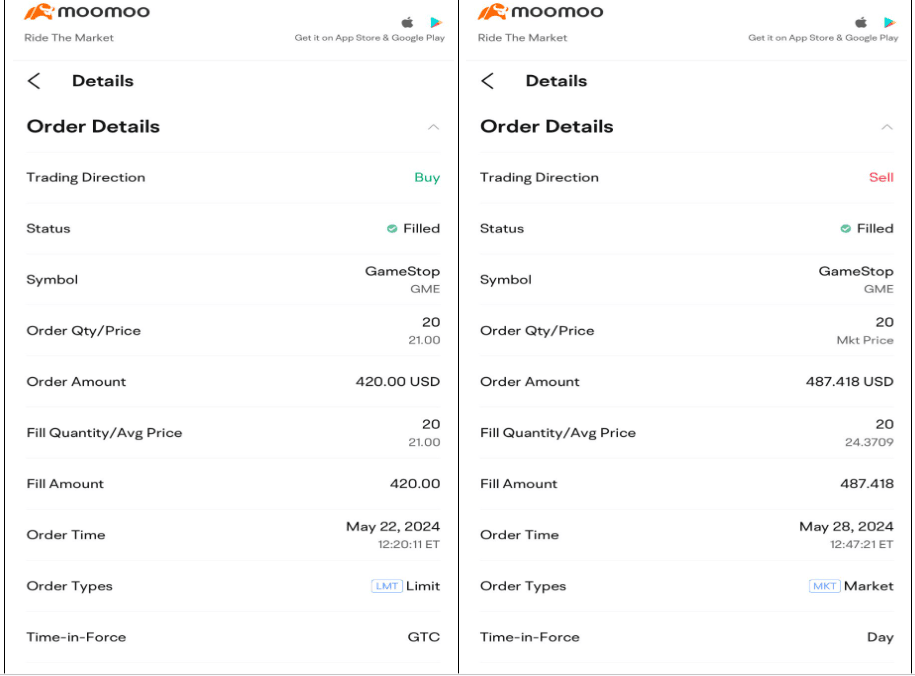The image size is (915, 676).
Task: Collapse Order Details in the Sell panel
Action: pos(887,127)
